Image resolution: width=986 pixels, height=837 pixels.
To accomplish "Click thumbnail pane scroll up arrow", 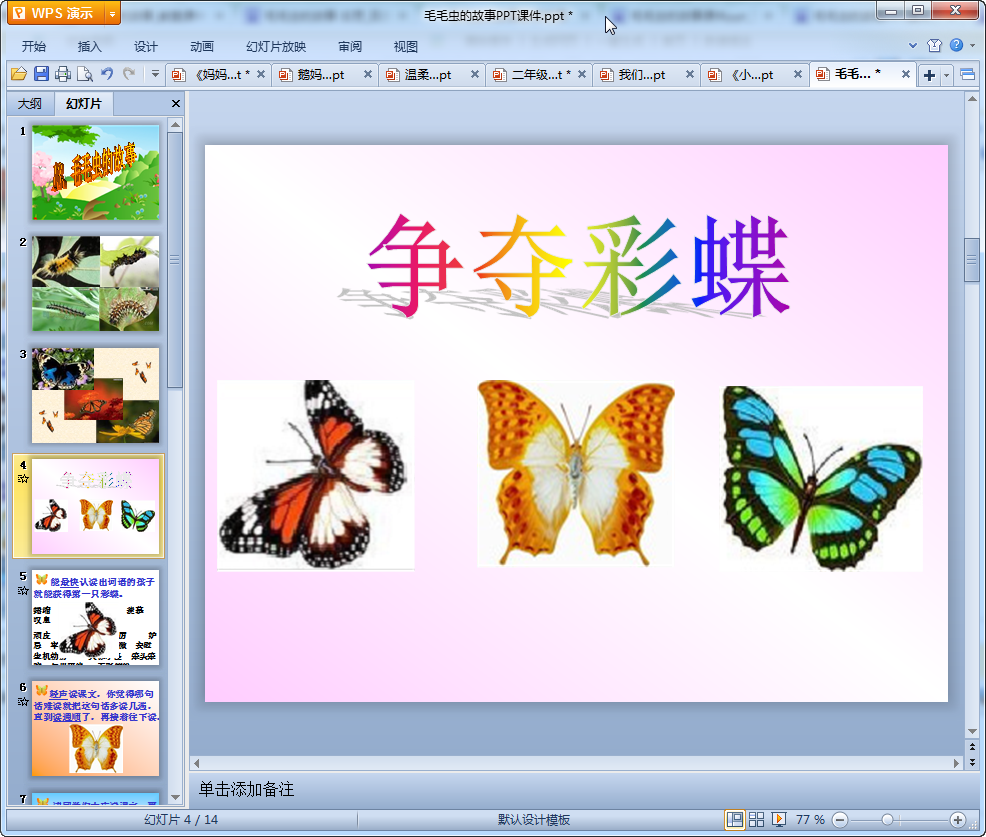I will point(176,125).
